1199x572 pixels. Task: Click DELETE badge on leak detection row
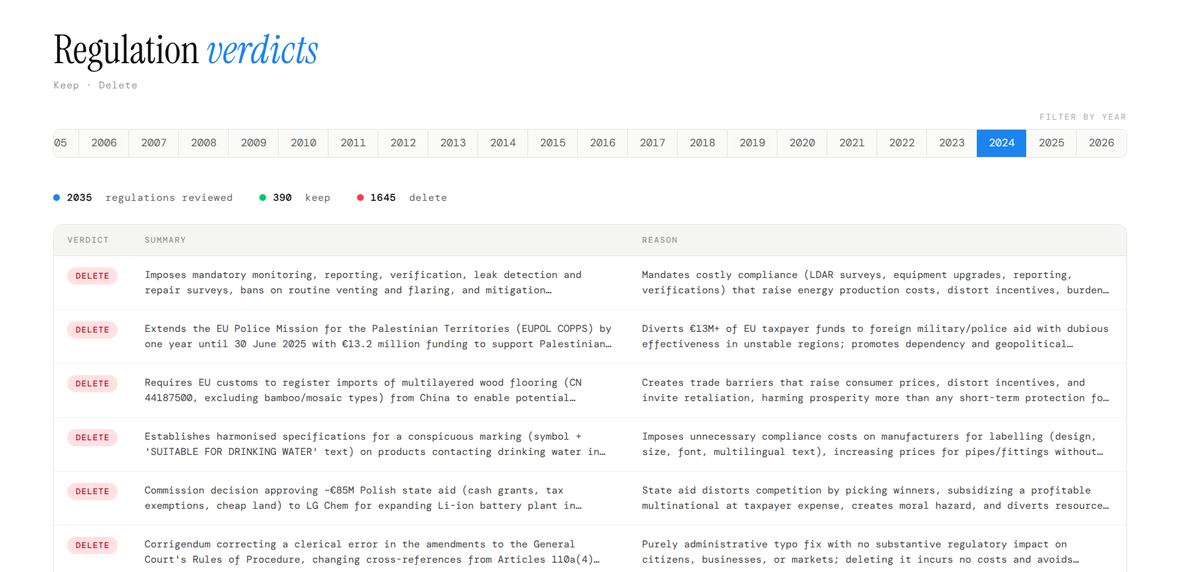point(93,276)
